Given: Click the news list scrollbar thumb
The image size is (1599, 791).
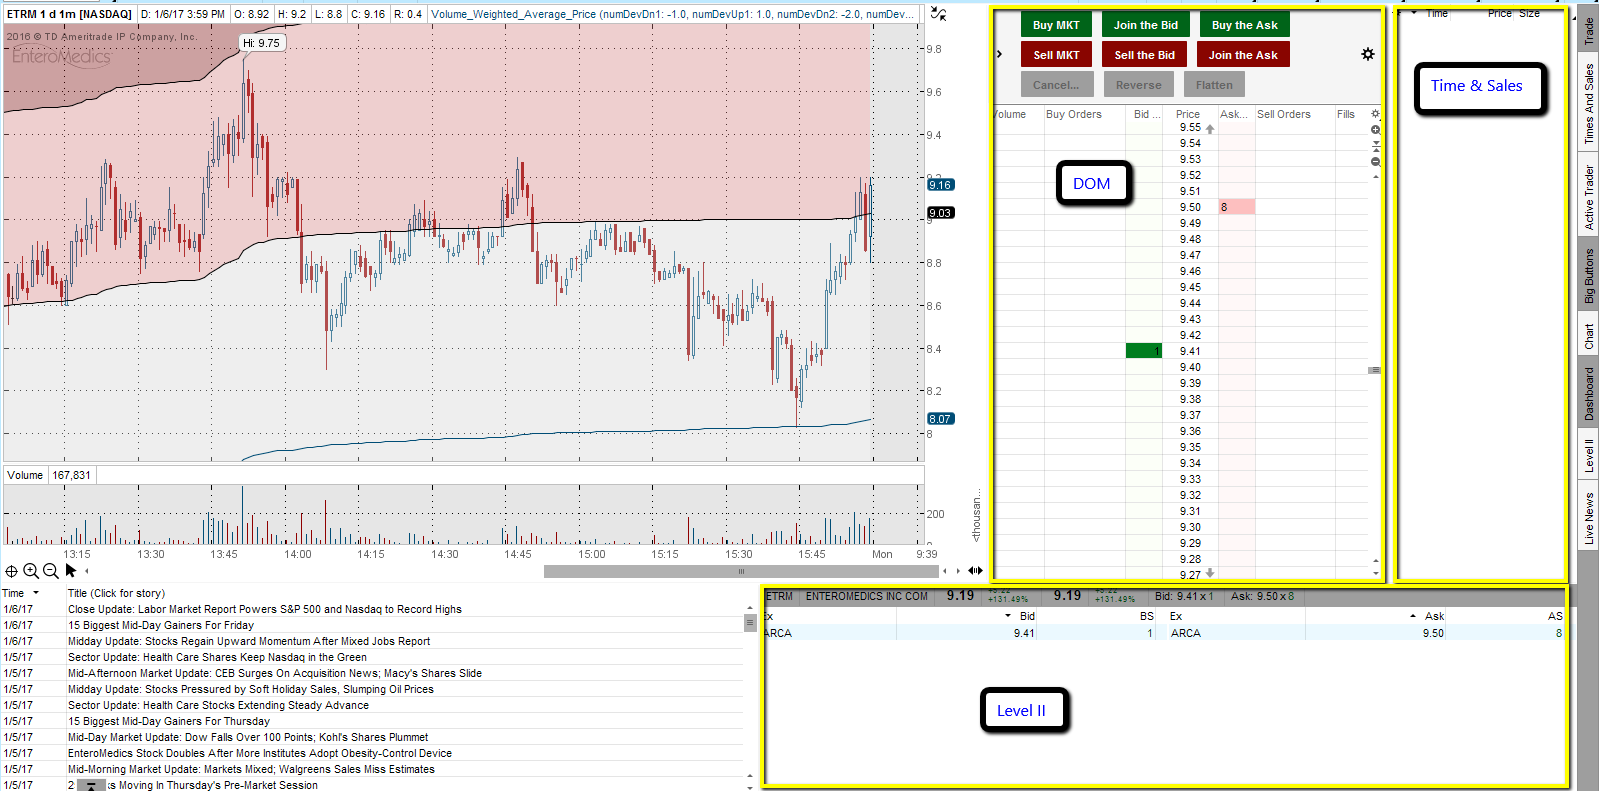Looking at the screenshot, I should pyautogui.click(x=750, y=622).
